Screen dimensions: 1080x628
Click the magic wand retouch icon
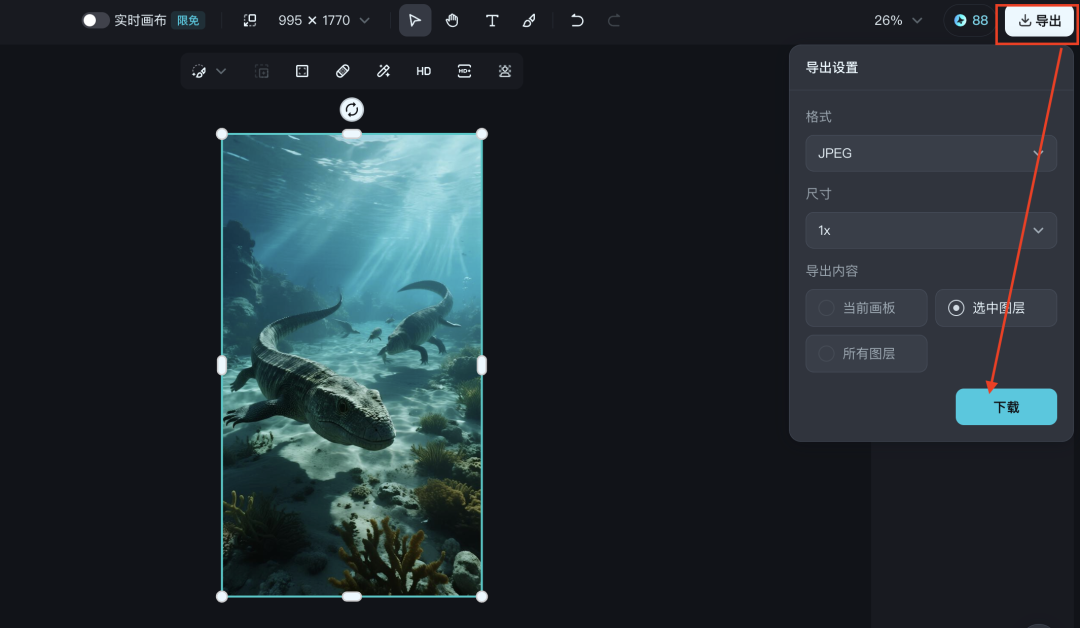pyautogui.click(x=383, y=71)
